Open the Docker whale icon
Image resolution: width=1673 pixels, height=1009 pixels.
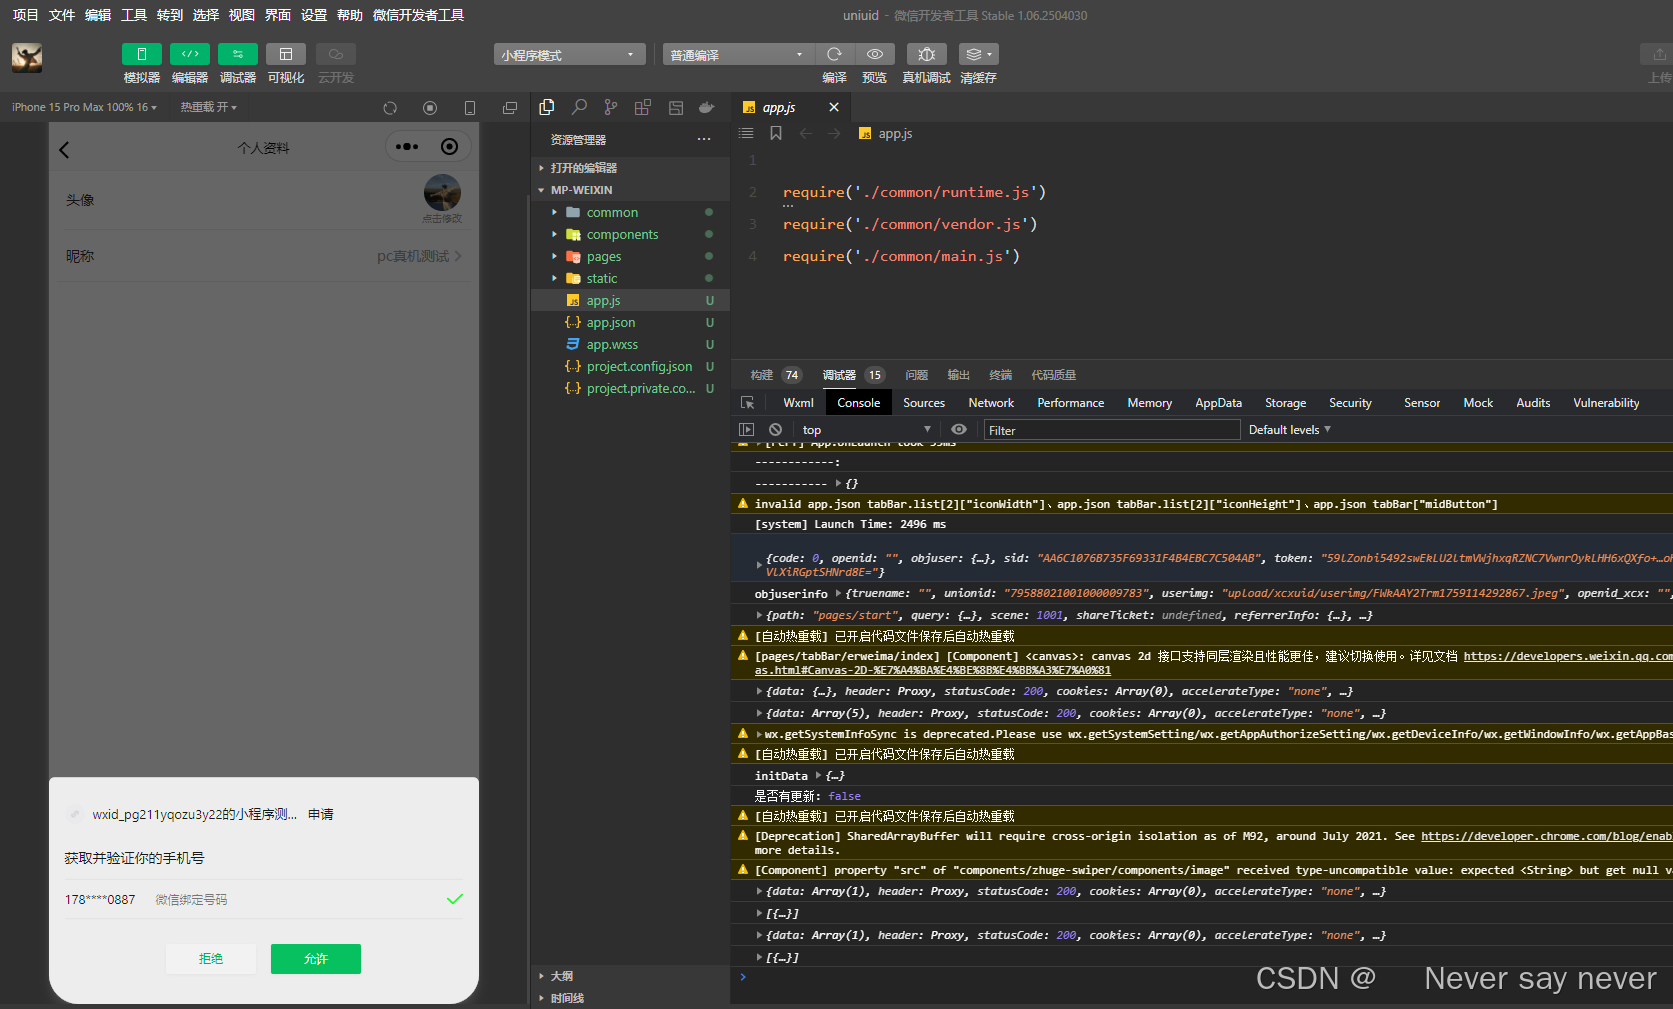(x=707, y=107)
